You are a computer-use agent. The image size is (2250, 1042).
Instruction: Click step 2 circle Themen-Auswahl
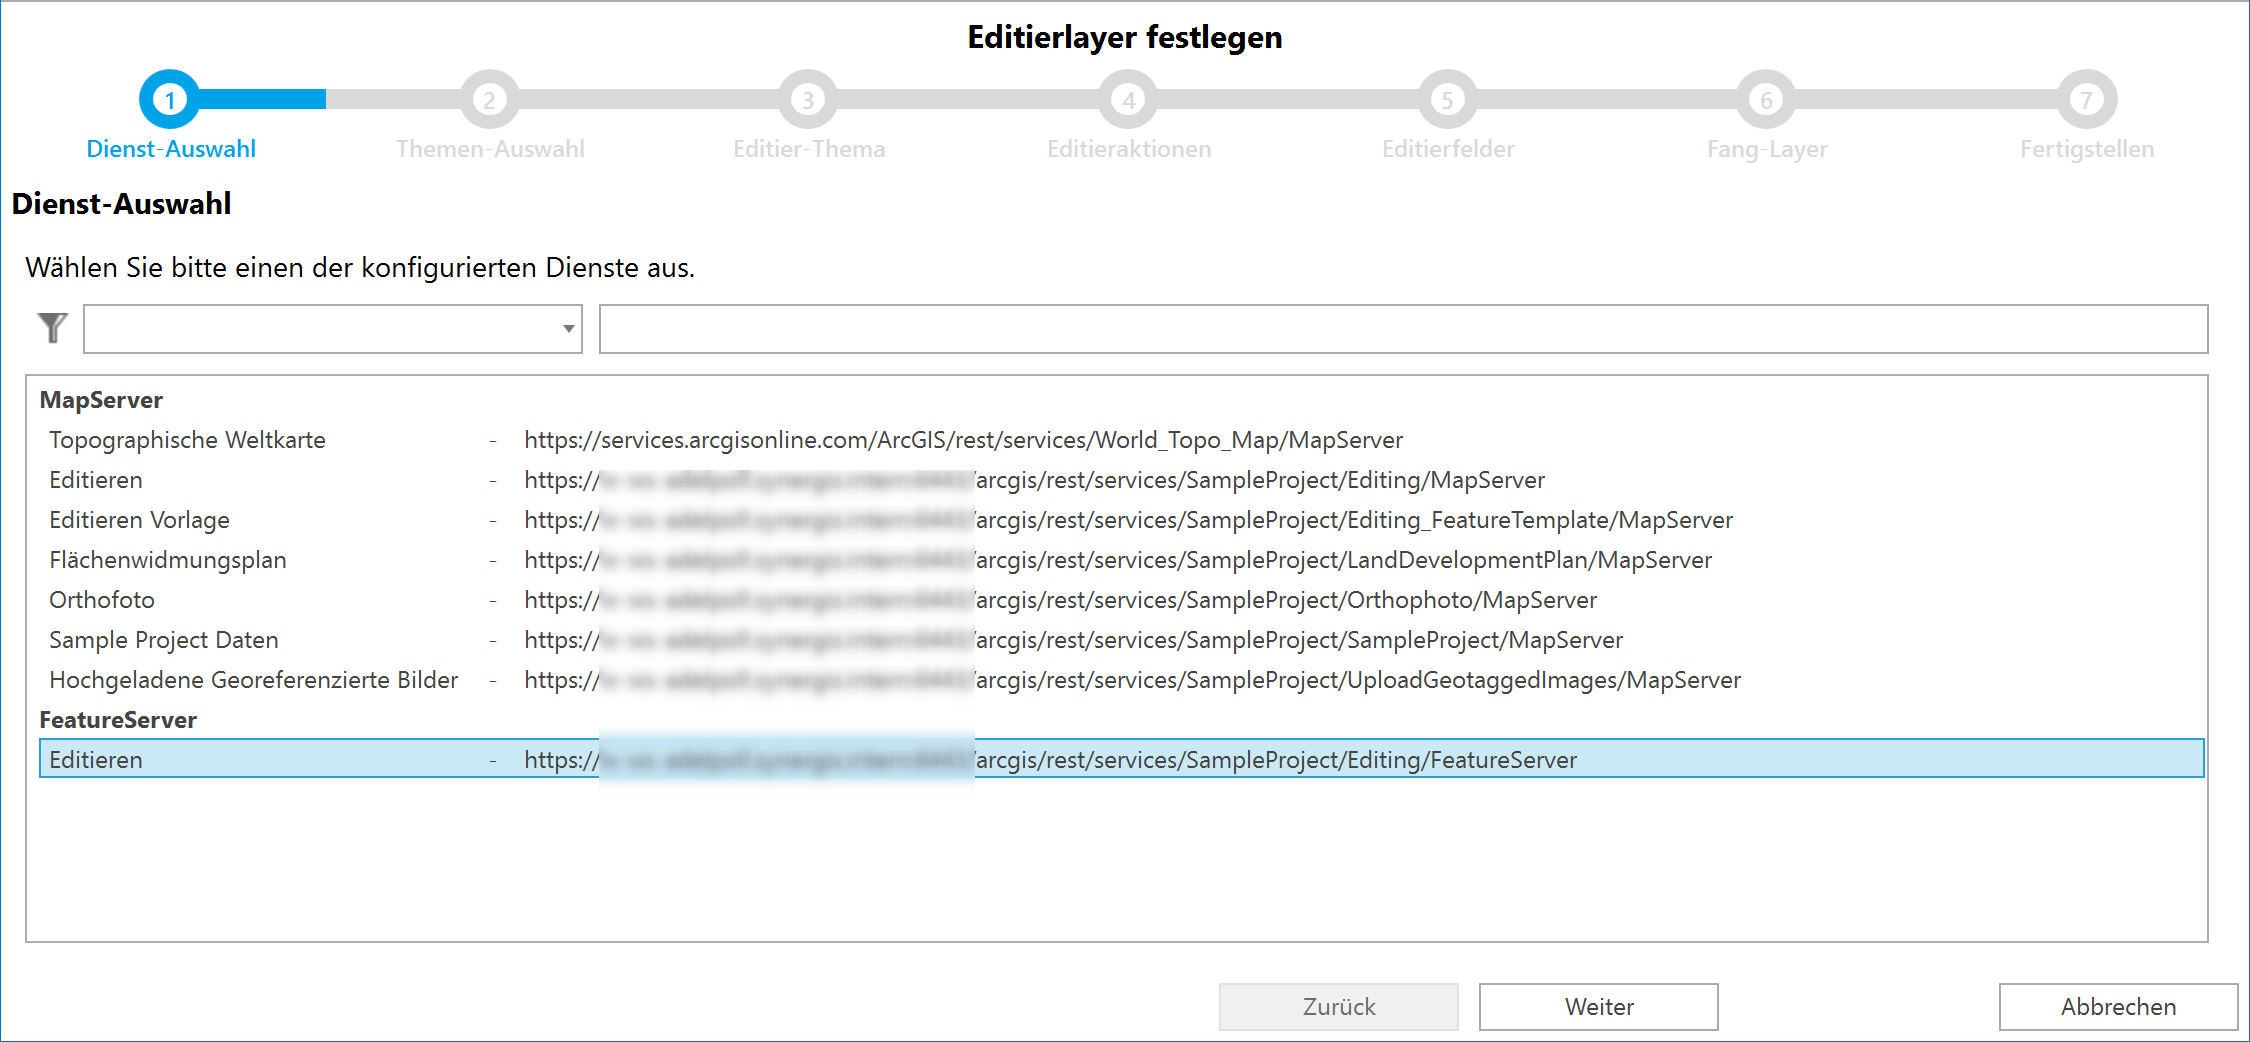coord(489,99)
